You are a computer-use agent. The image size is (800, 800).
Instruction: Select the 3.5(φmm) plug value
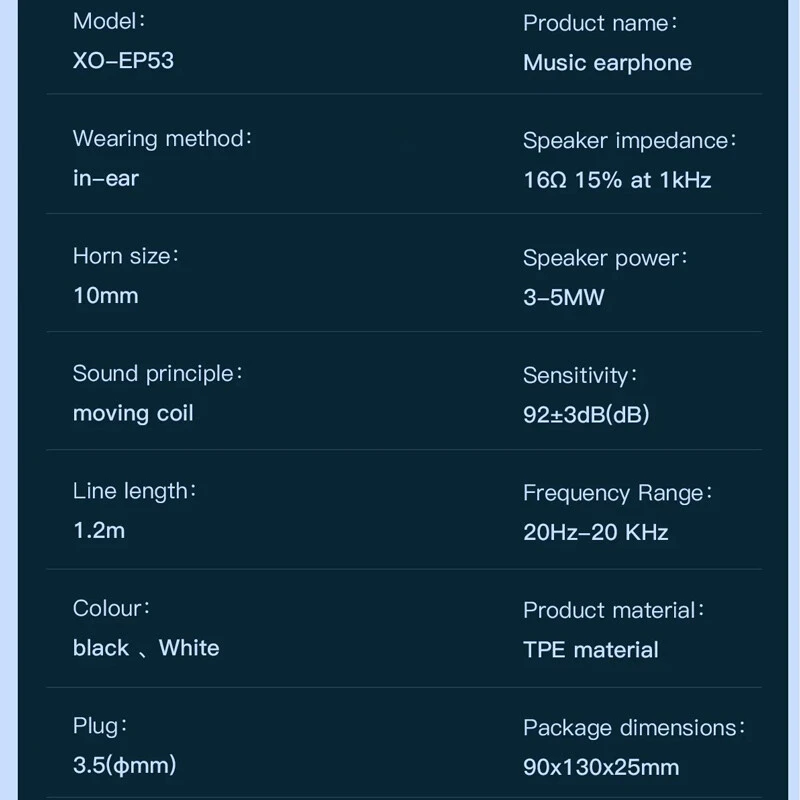pyautogui.click(x=124, y=765)
